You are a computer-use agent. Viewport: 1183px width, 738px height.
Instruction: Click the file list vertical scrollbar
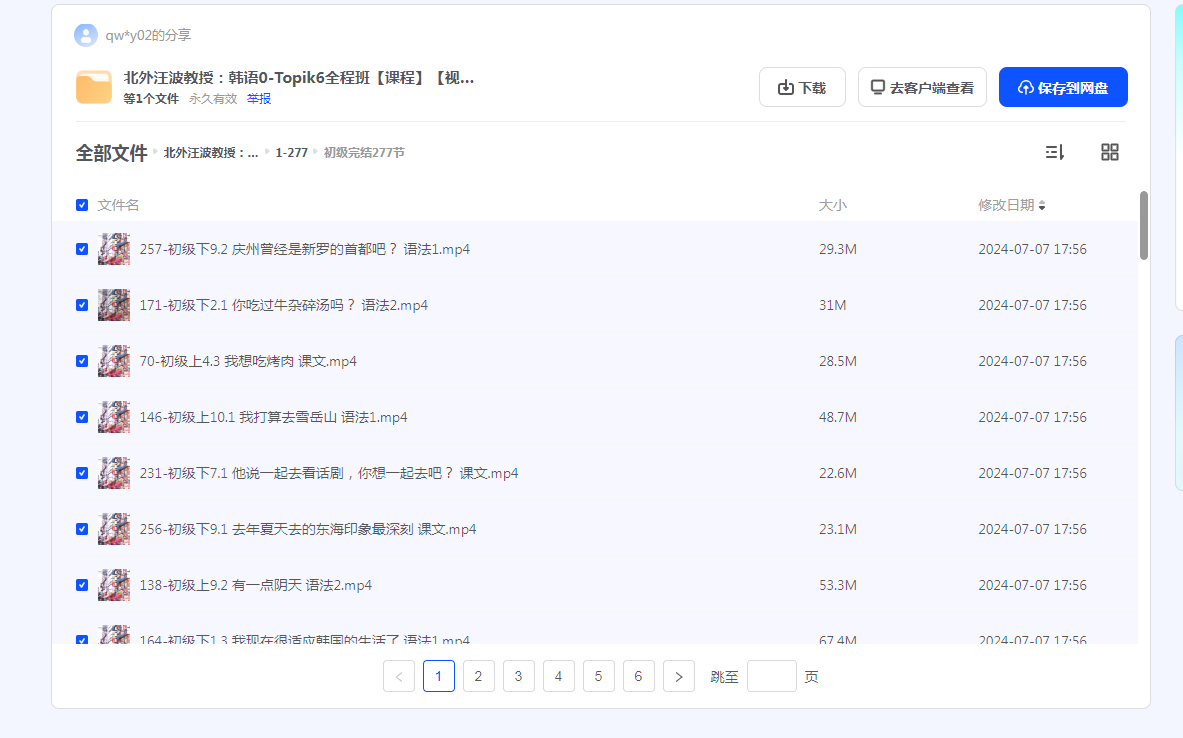point(1143,226)
